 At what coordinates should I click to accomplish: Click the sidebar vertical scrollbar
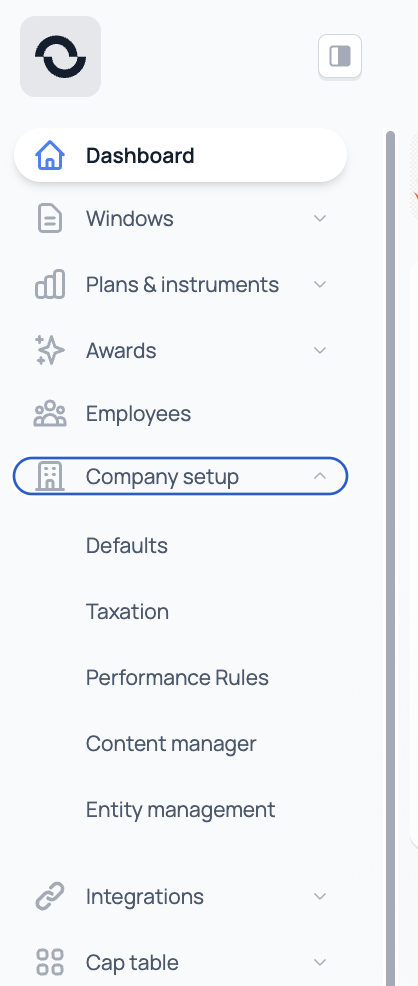click(390, 558)
